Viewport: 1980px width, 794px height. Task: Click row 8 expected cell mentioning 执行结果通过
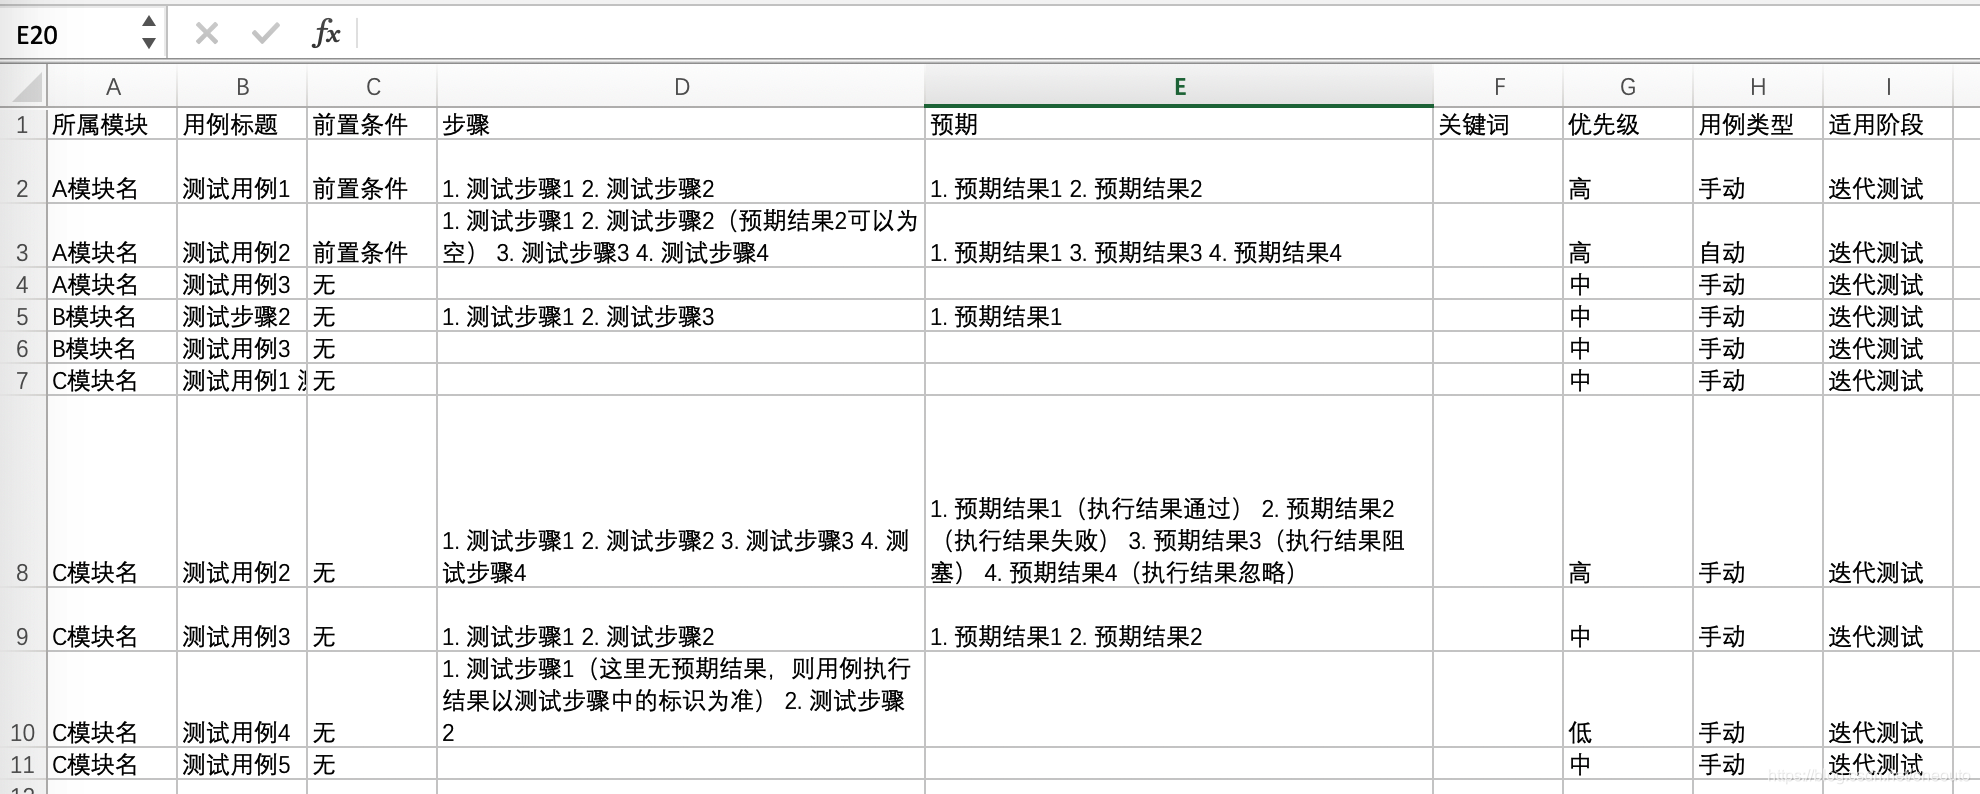(x=1179, y=492)
